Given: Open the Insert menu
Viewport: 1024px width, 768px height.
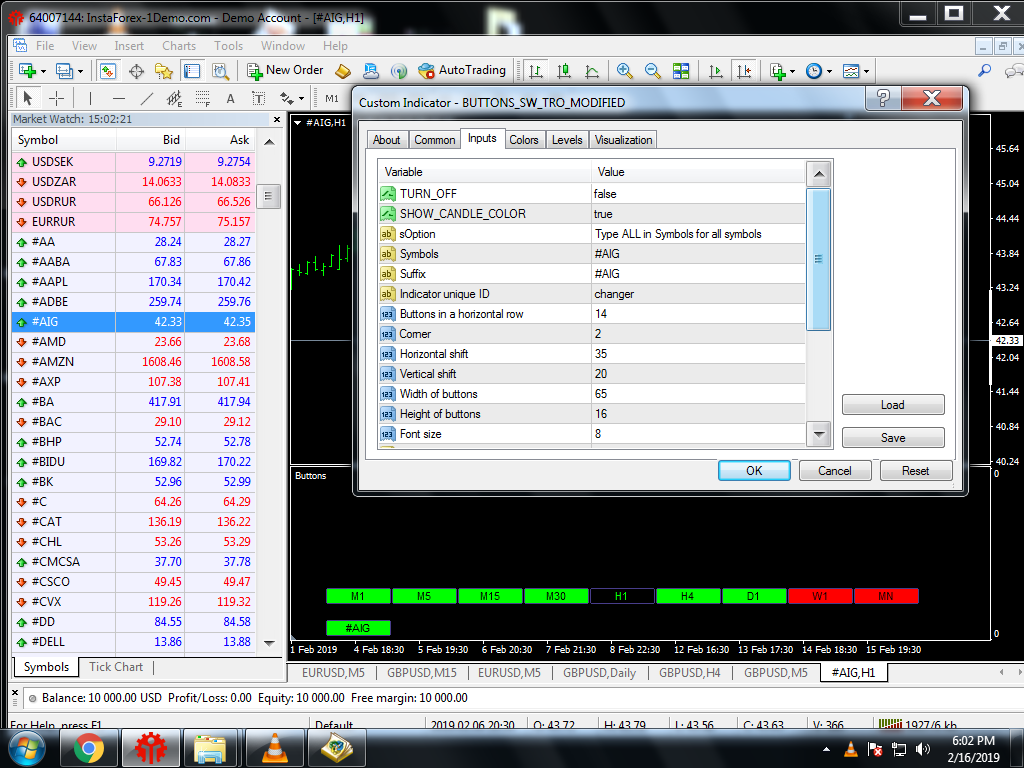Looking at the screenshot, I should 129,46.
